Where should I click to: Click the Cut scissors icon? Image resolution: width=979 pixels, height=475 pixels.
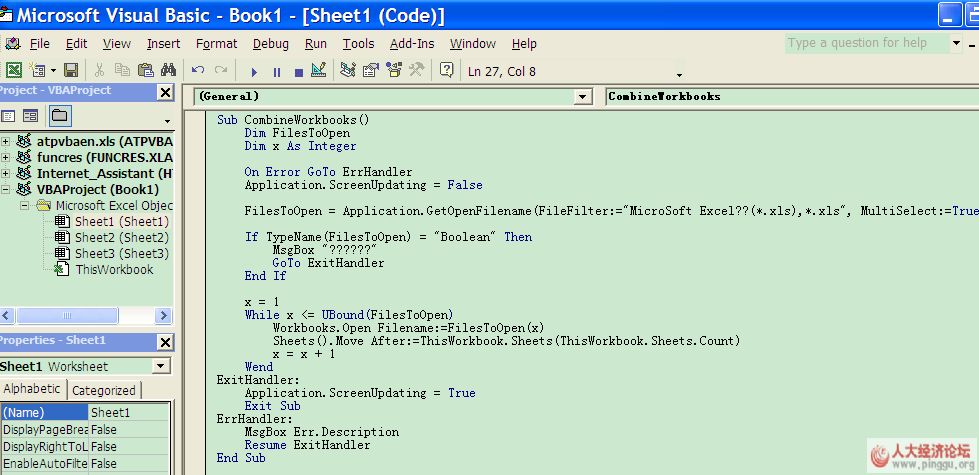[99, 70]
